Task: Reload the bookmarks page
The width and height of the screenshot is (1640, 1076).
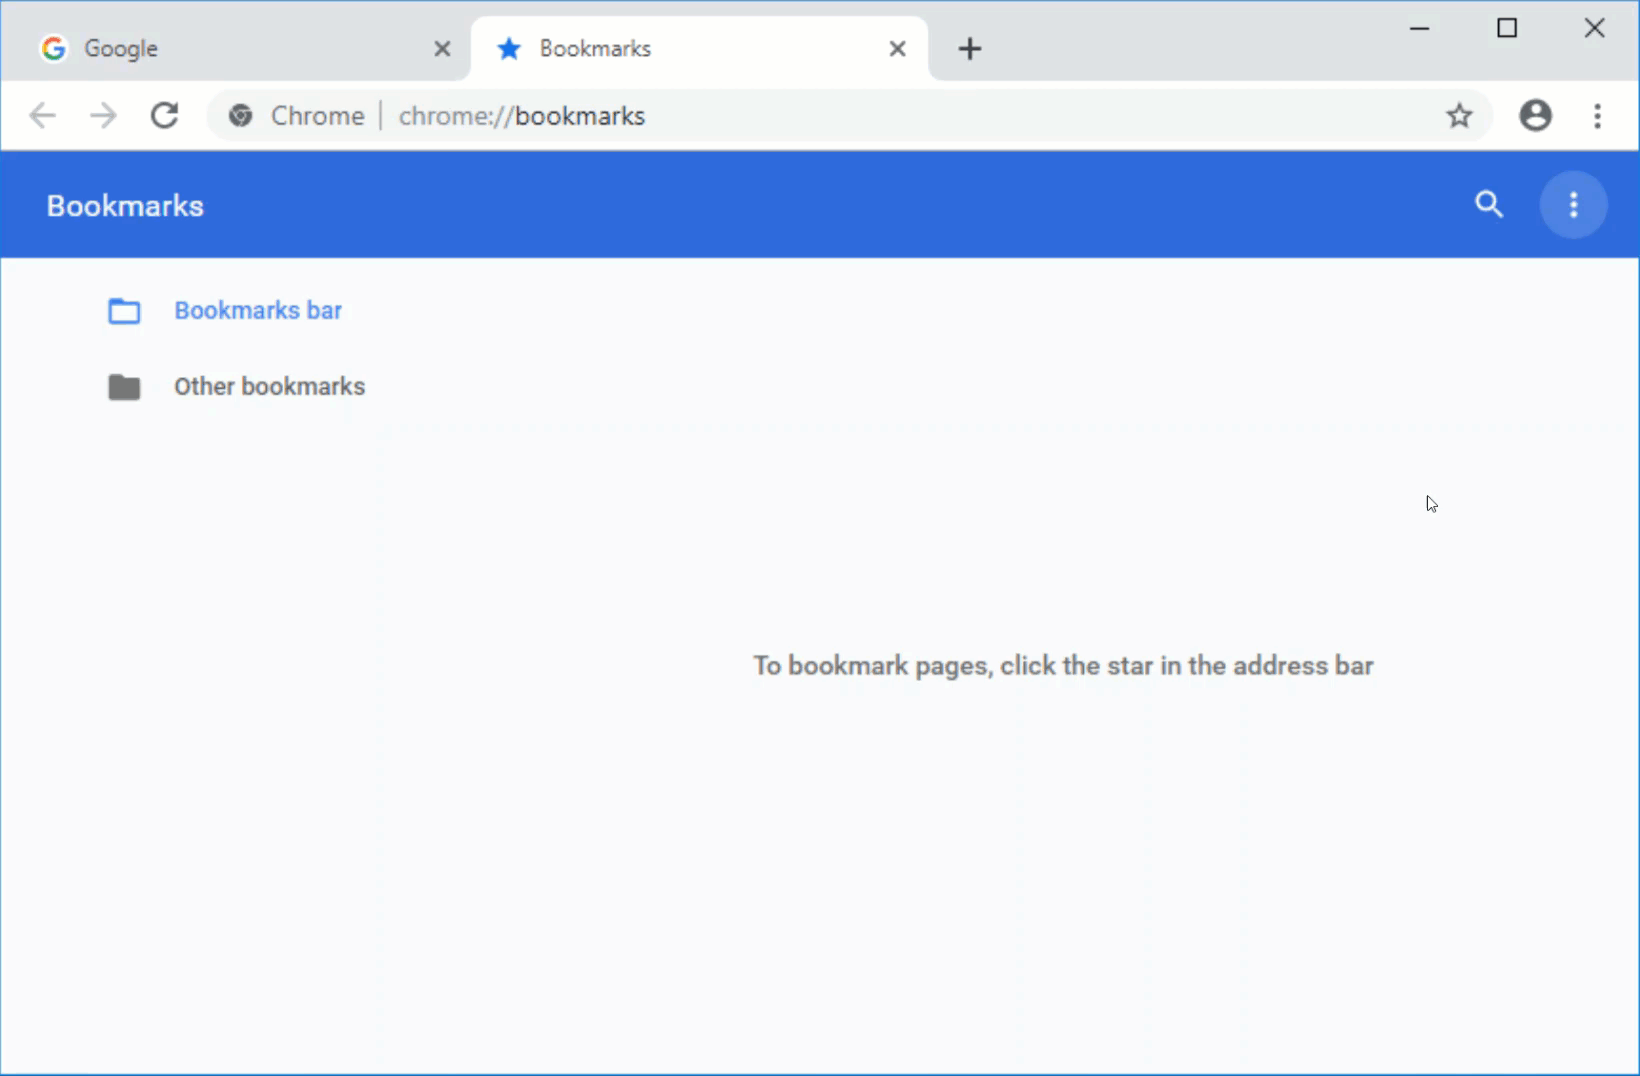Action: pos(165,116)
